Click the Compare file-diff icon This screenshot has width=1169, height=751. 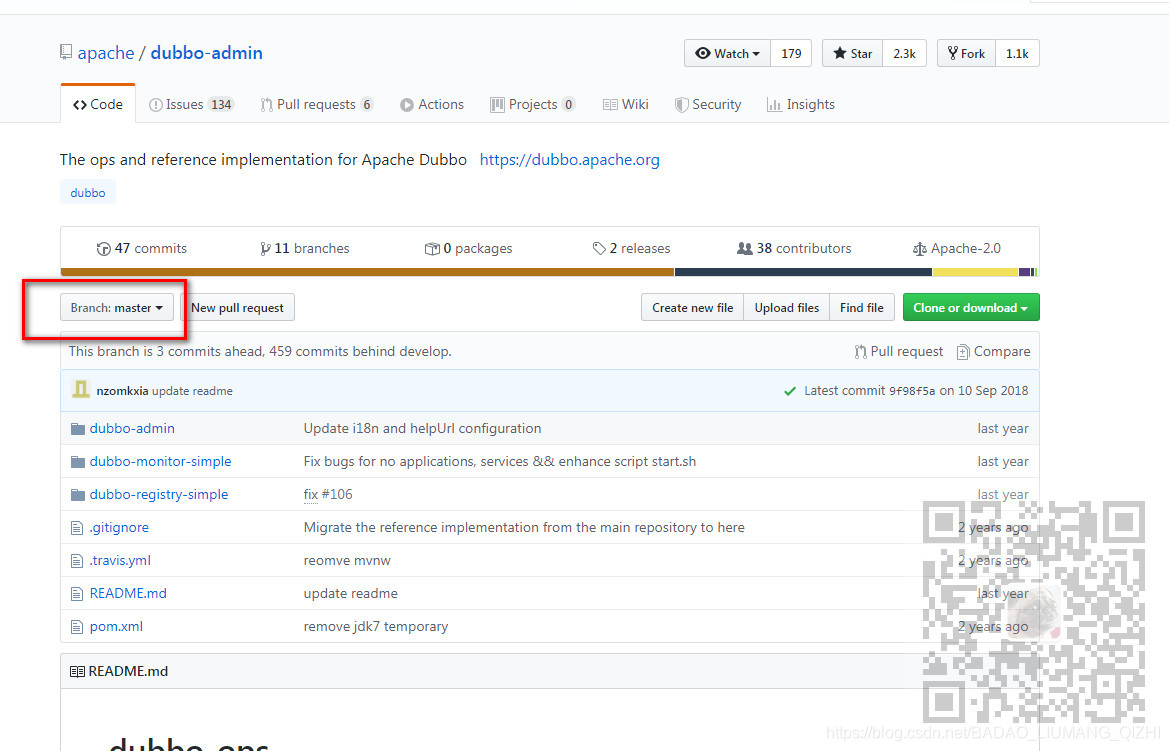(963, 352)
